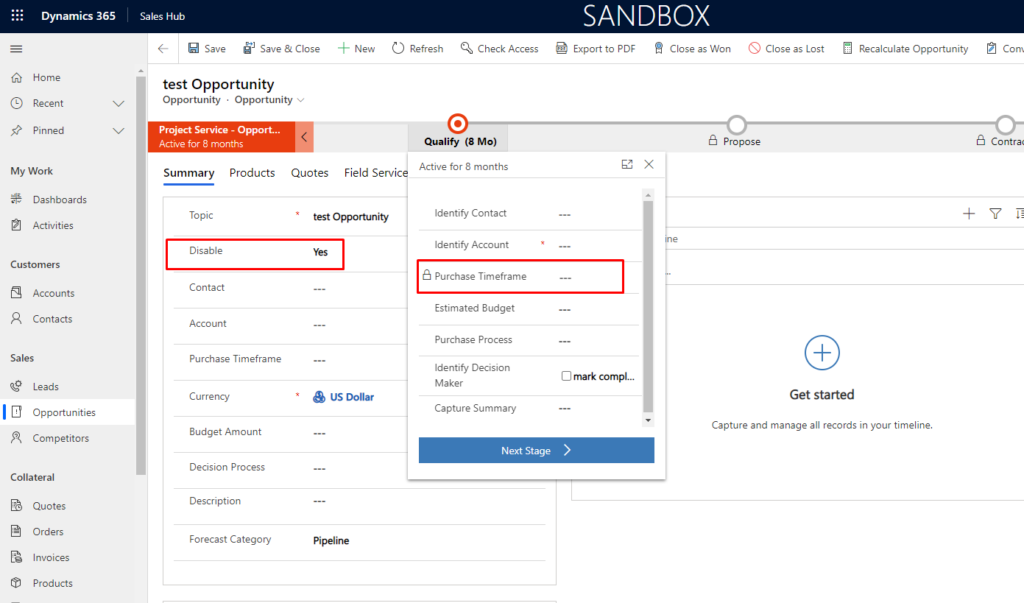Expand the Pinned list chevron

tap(118, 131)
